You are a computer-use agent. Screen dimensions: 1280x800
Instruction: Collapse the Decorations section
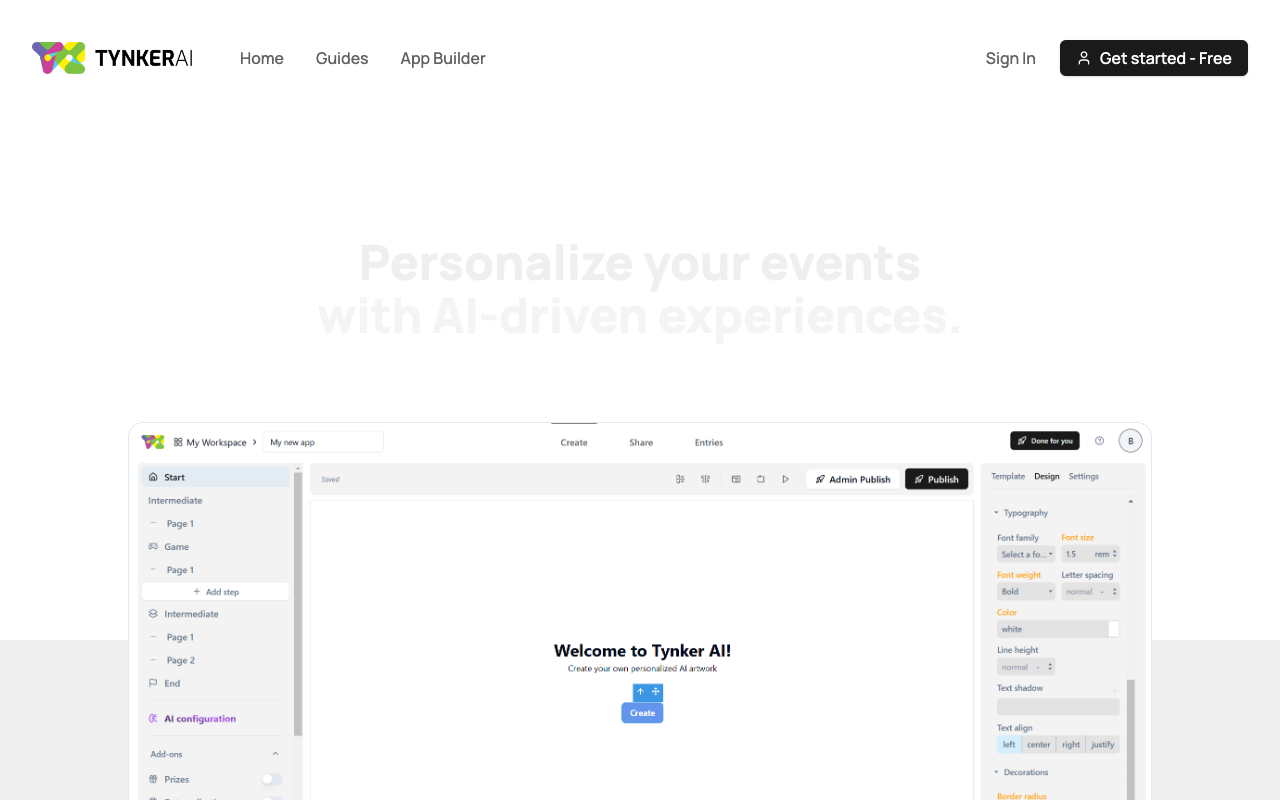tap(996, 772)
